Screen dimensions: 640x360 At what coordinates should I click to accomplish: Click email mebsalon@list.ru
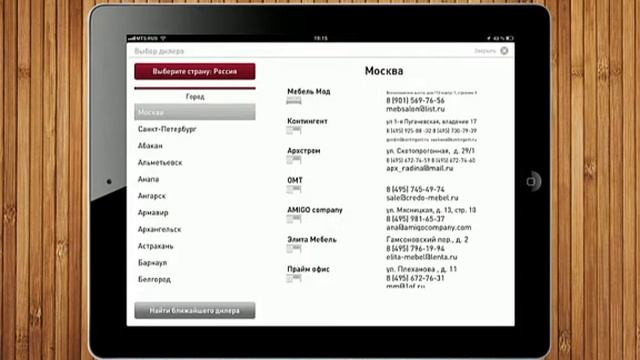pyautogui.click(x=416, y=109)
